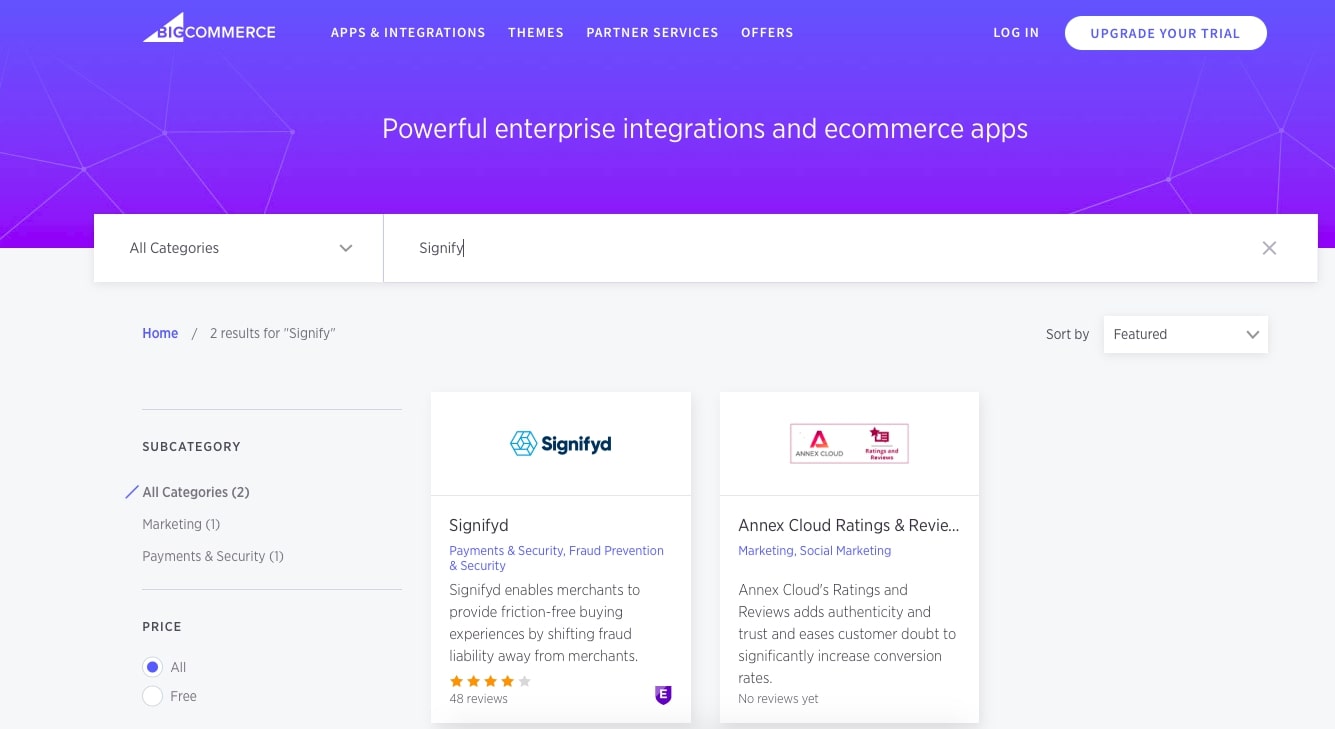Expand the Sort by Featured dropdown
Viewport: 1335px width, 729px height.
point(1185,335)
